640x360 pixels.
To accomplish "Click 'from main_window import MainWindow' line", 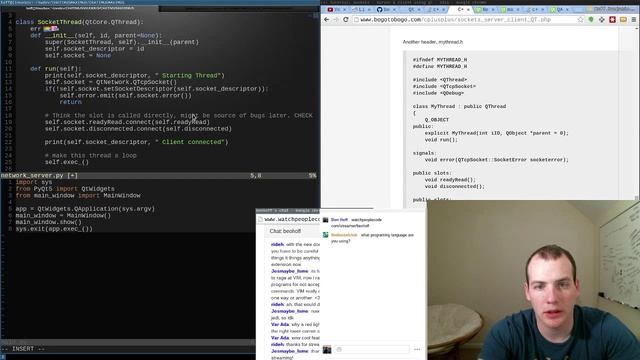I will pyautogui.click(x=78, y=196).
